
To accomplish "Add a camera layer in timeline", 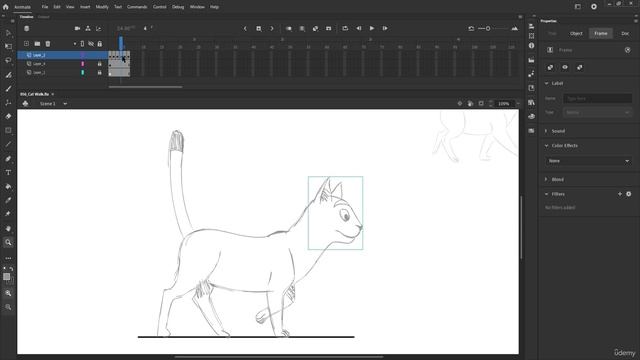I will coord(77,29).
